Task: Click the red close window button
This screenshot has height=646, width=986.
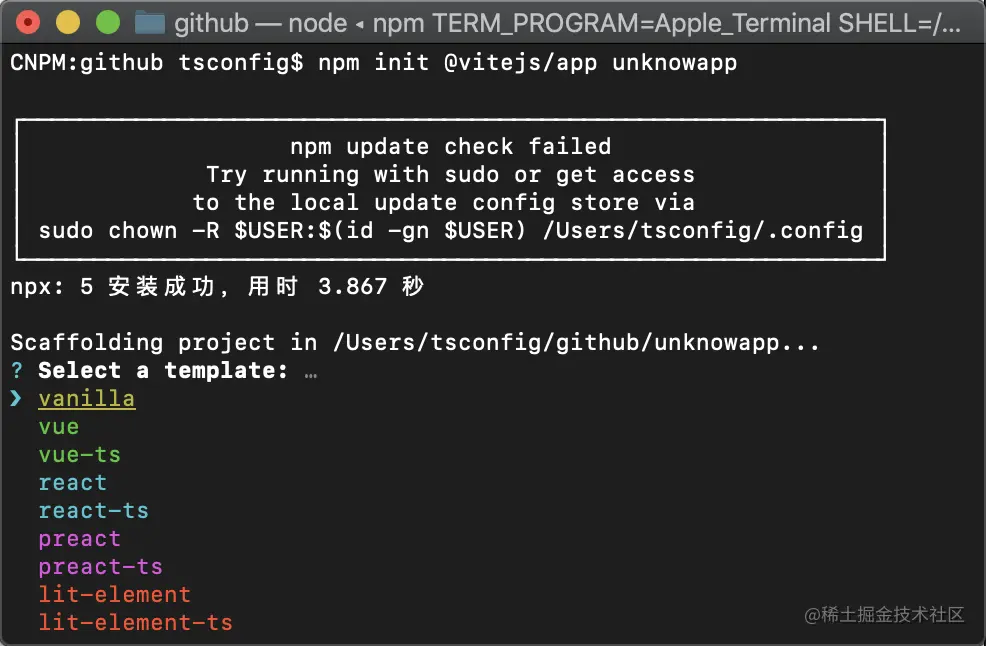Action: point(29,22)
